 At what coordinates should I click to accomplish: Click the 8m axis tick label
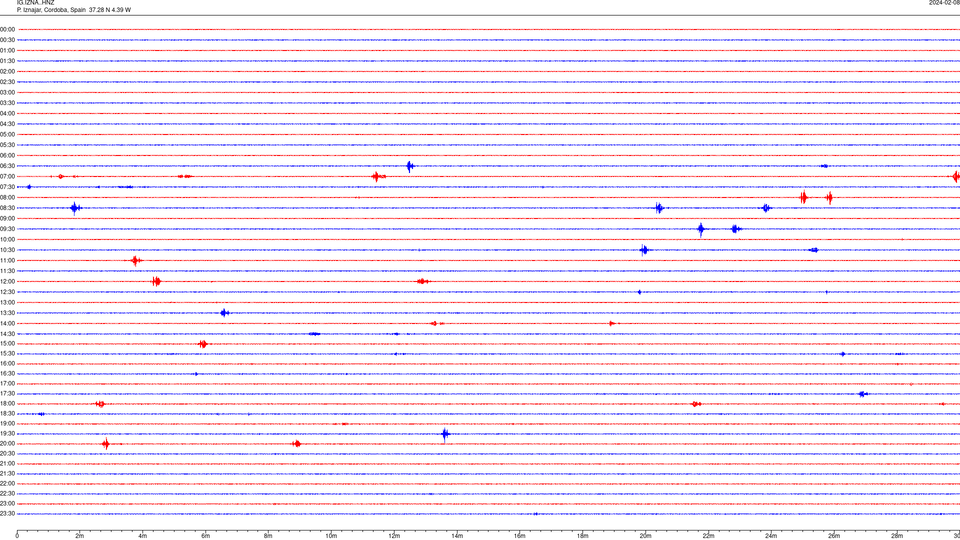click(268, 536)
